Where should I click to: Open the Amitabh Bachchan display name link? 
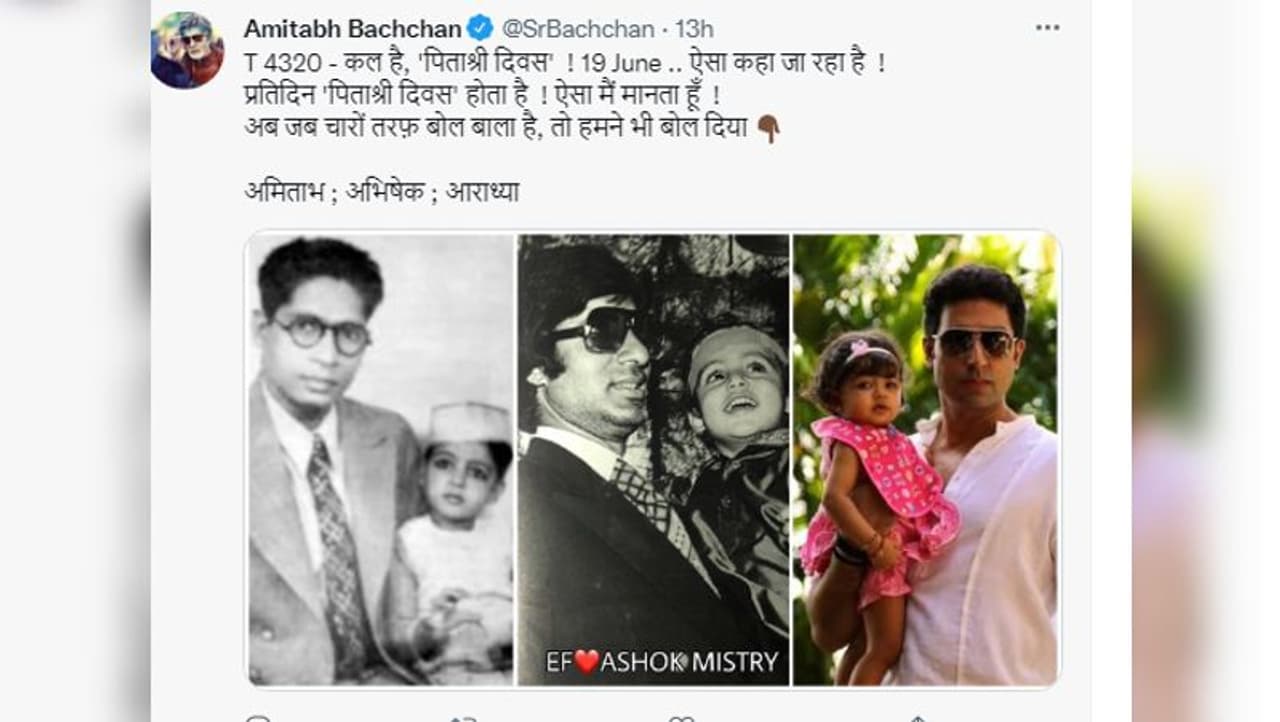pyautogui.click(x=353, y=28)
